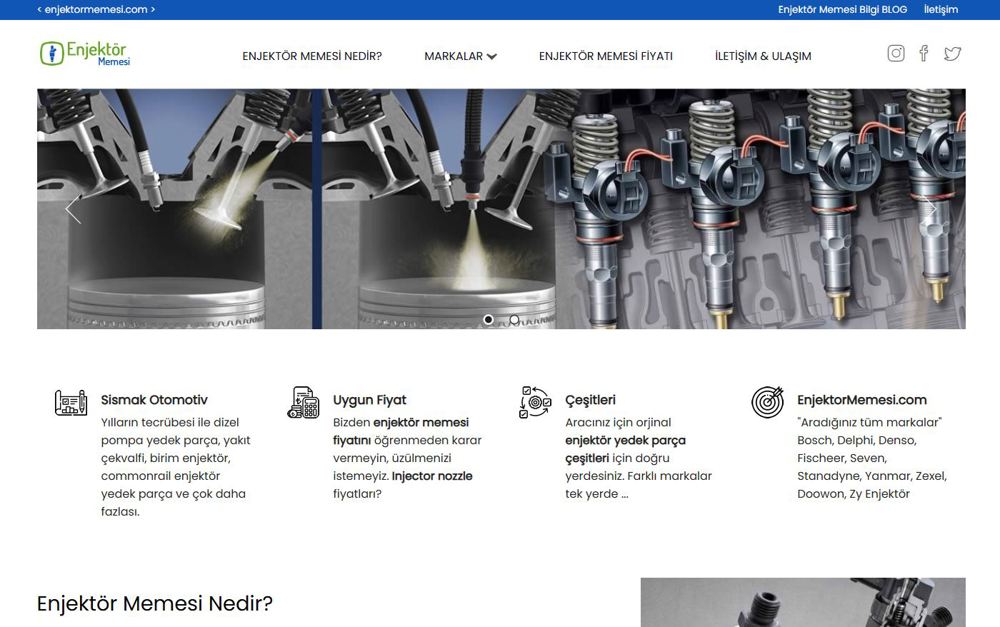The height and width of the screenshot is (627, 1000).
Task: Open ENJEKTÖR MEMESİ FİYATI menu item
Action: point(605,57)
